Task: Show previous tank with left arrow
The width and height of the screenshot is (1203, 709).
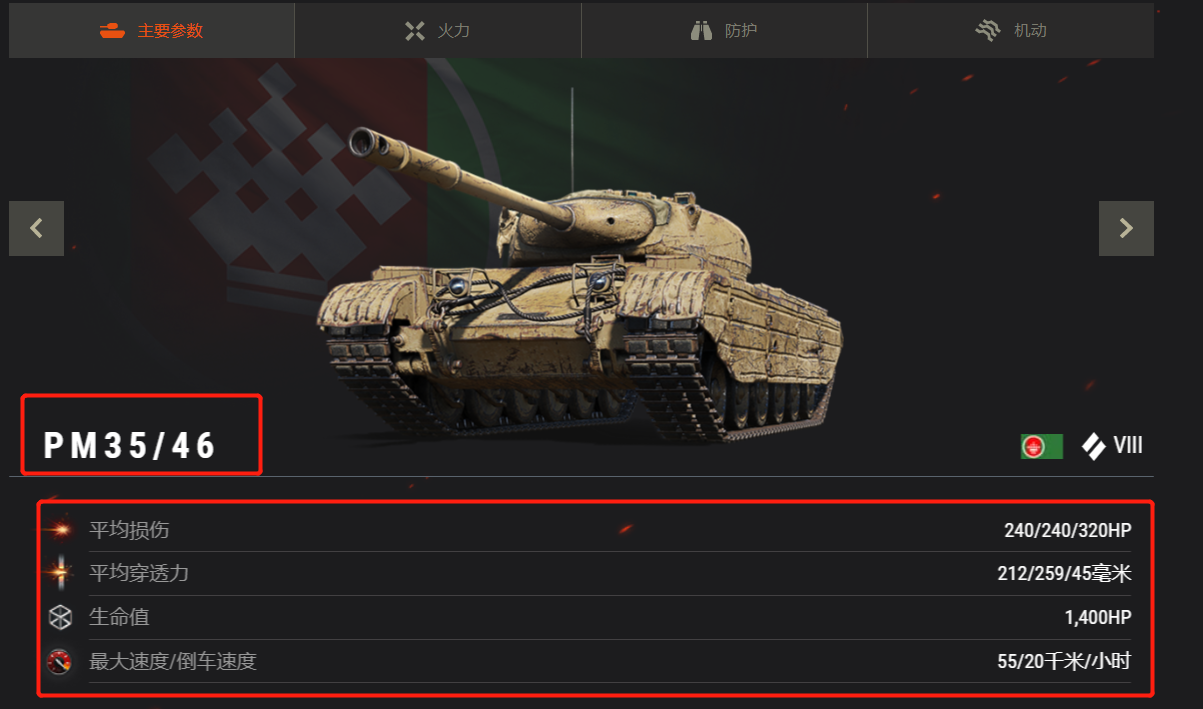Action: point(36,228)
